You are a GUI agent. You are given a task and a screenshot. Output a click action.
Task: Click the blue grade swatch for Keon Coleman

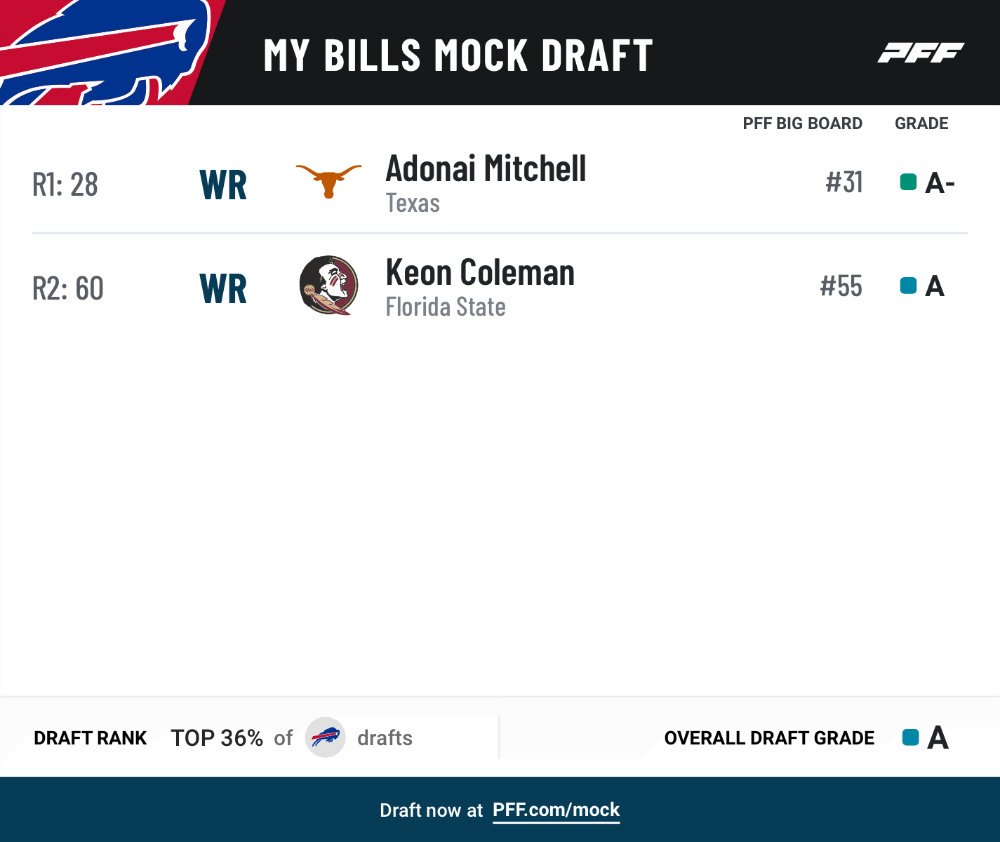908,285
